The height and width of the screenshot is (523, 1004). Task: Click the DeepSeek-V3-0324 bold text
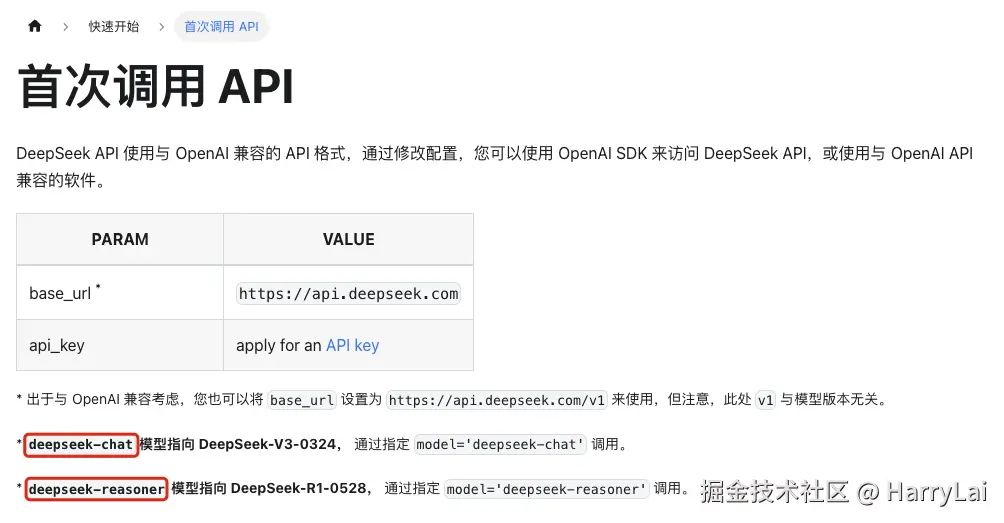(267, 444)
